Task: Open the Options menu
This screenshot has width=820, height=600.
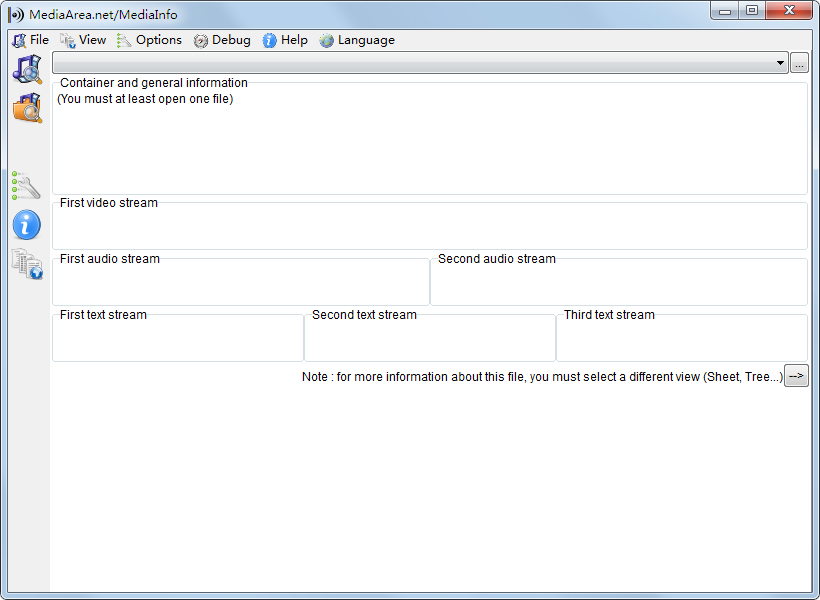Action: pyautogui.click(x=150, y=40)
